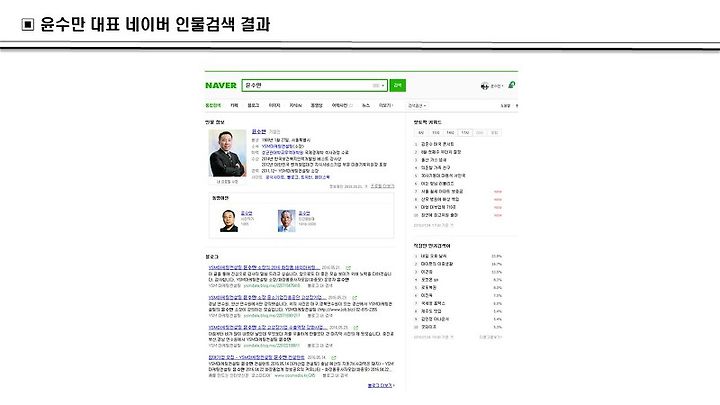Expand the 더보기 tab menu
The image size is (720, 405).
386,106
